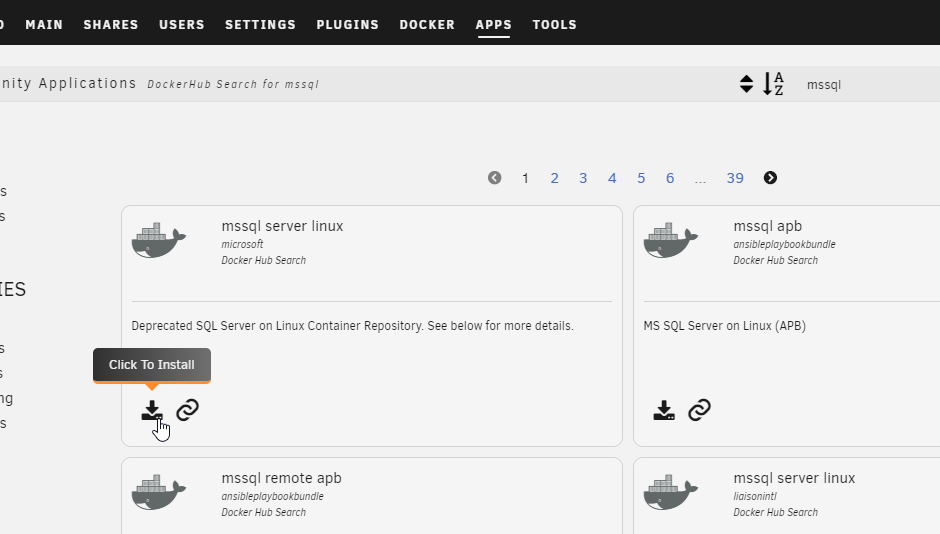Click microsoft author name on first card
The image size is (940, 534).
pyautogui.click(x=242, y=244)
